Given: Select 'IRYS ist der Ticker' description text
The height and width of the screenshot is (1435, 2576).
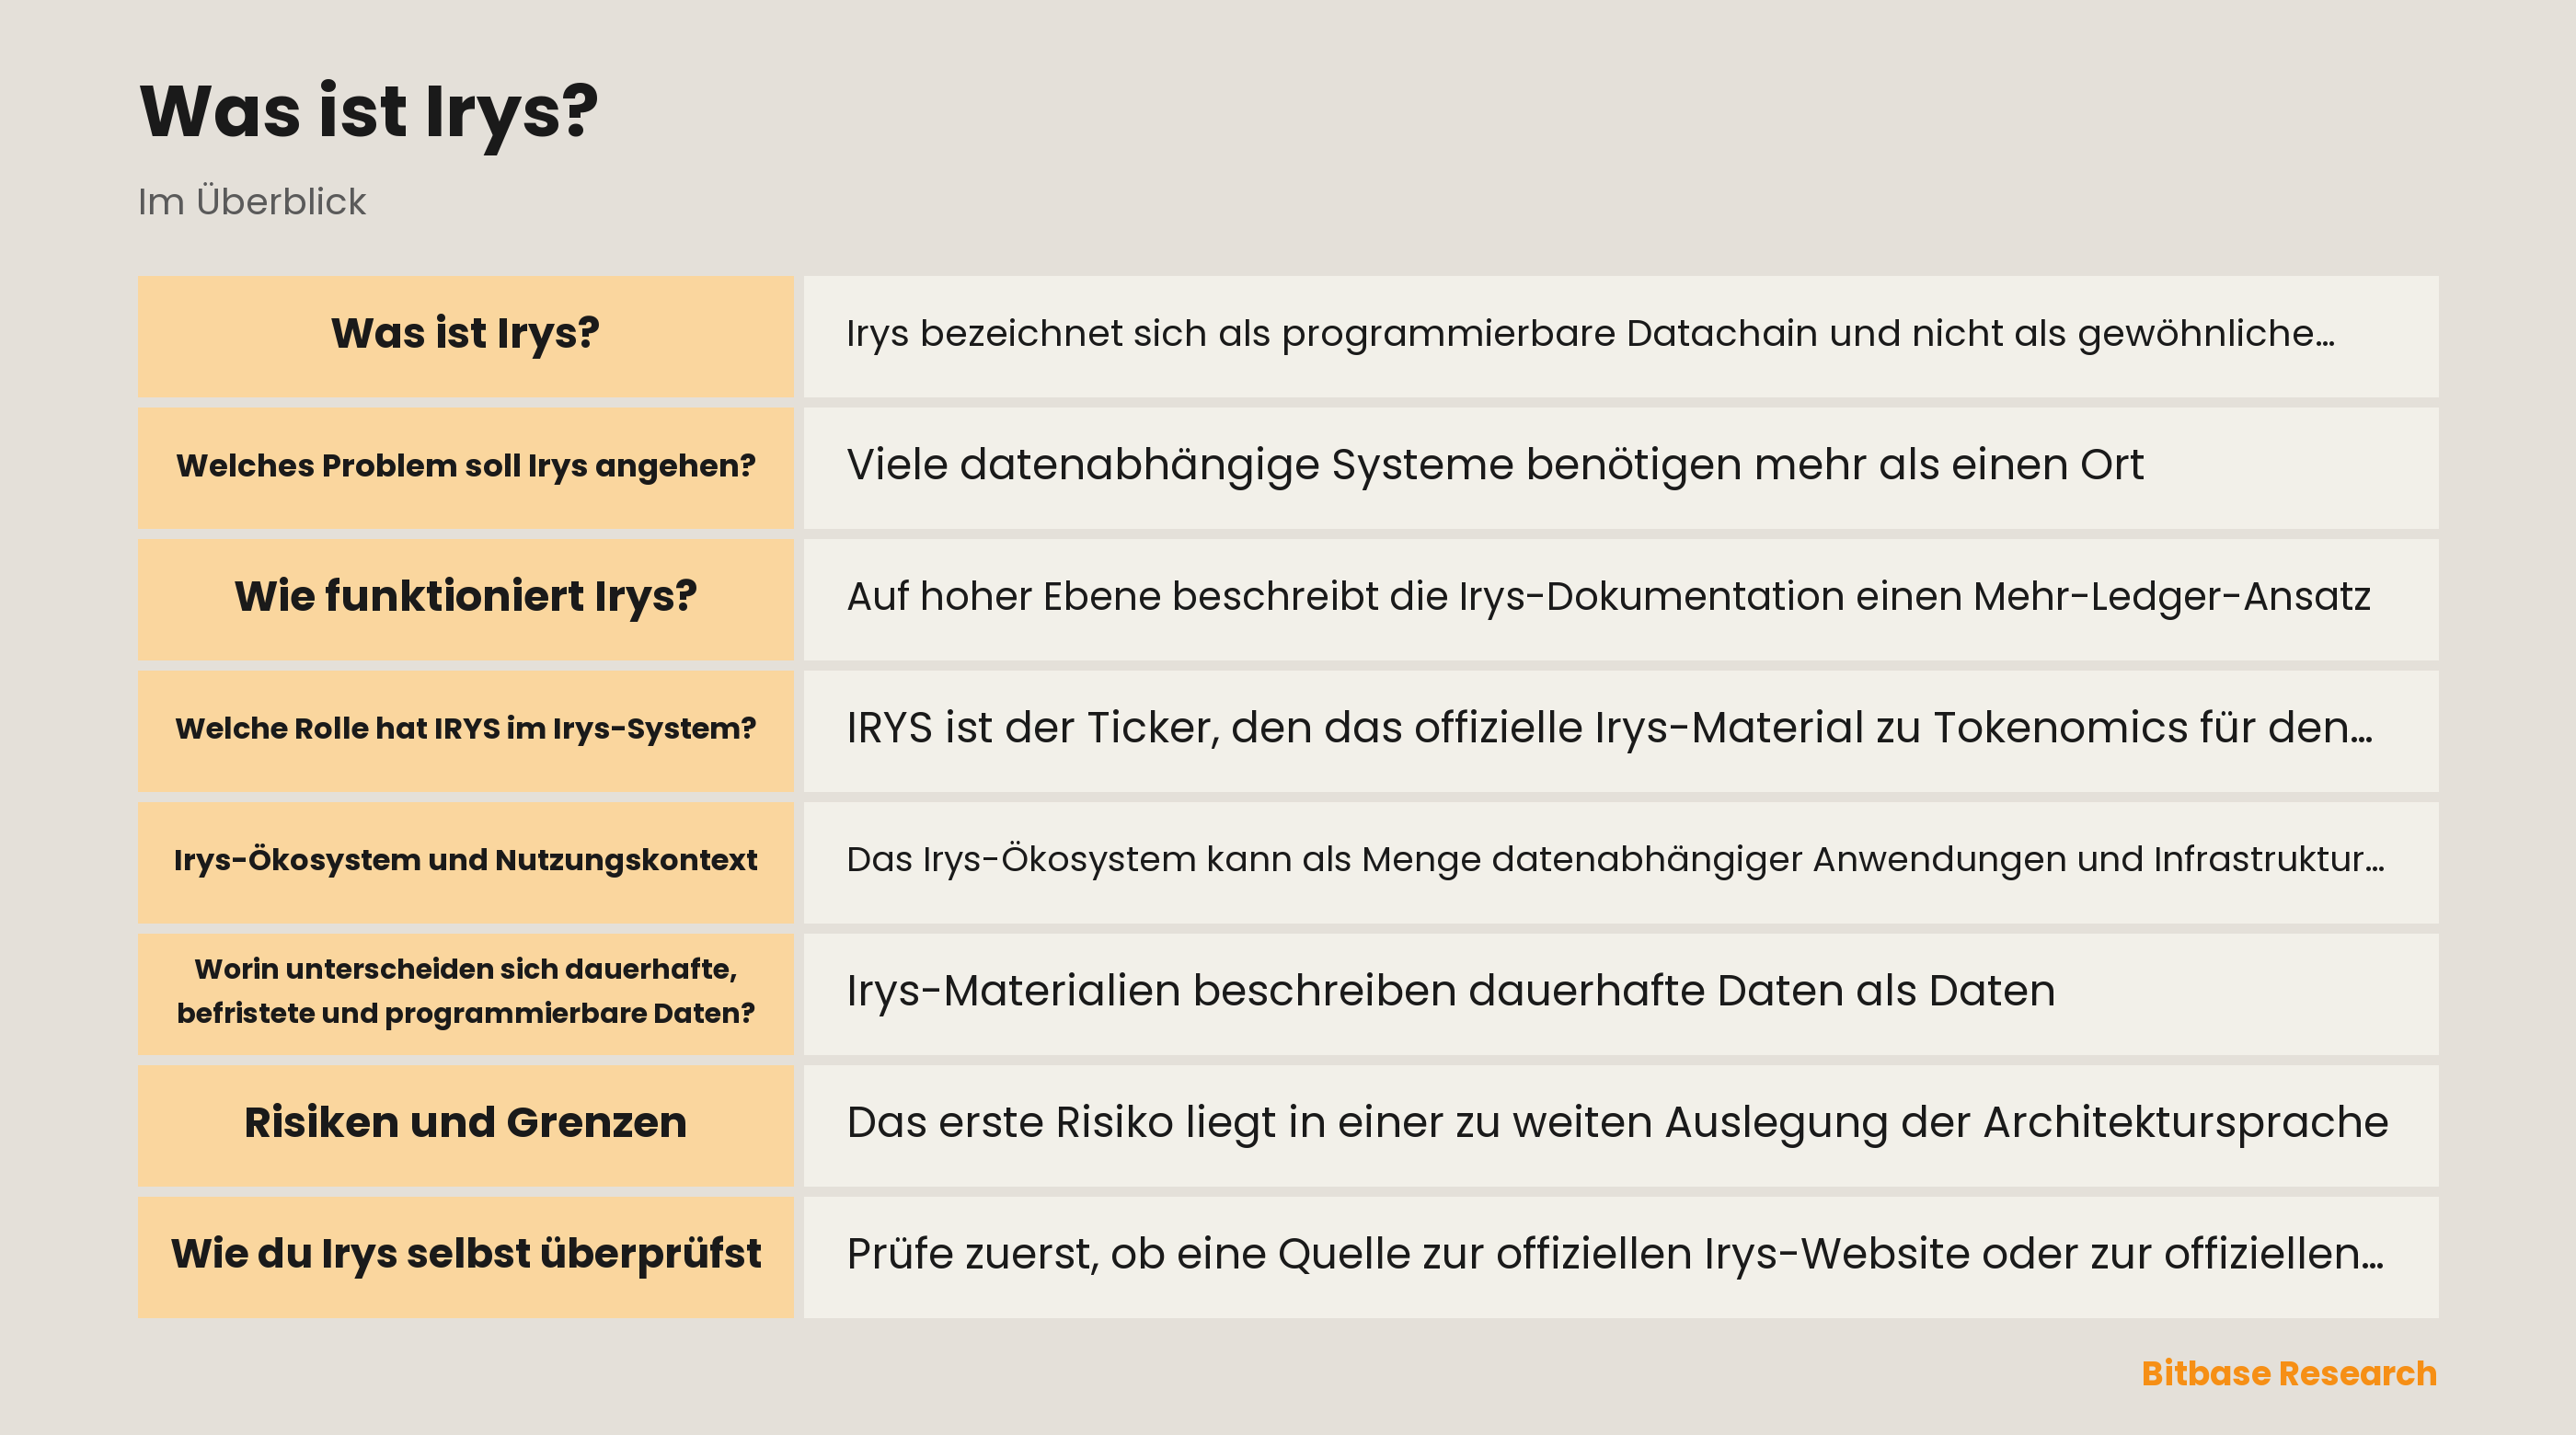Looking at the screenshot, I should [x=1033, y=728].
